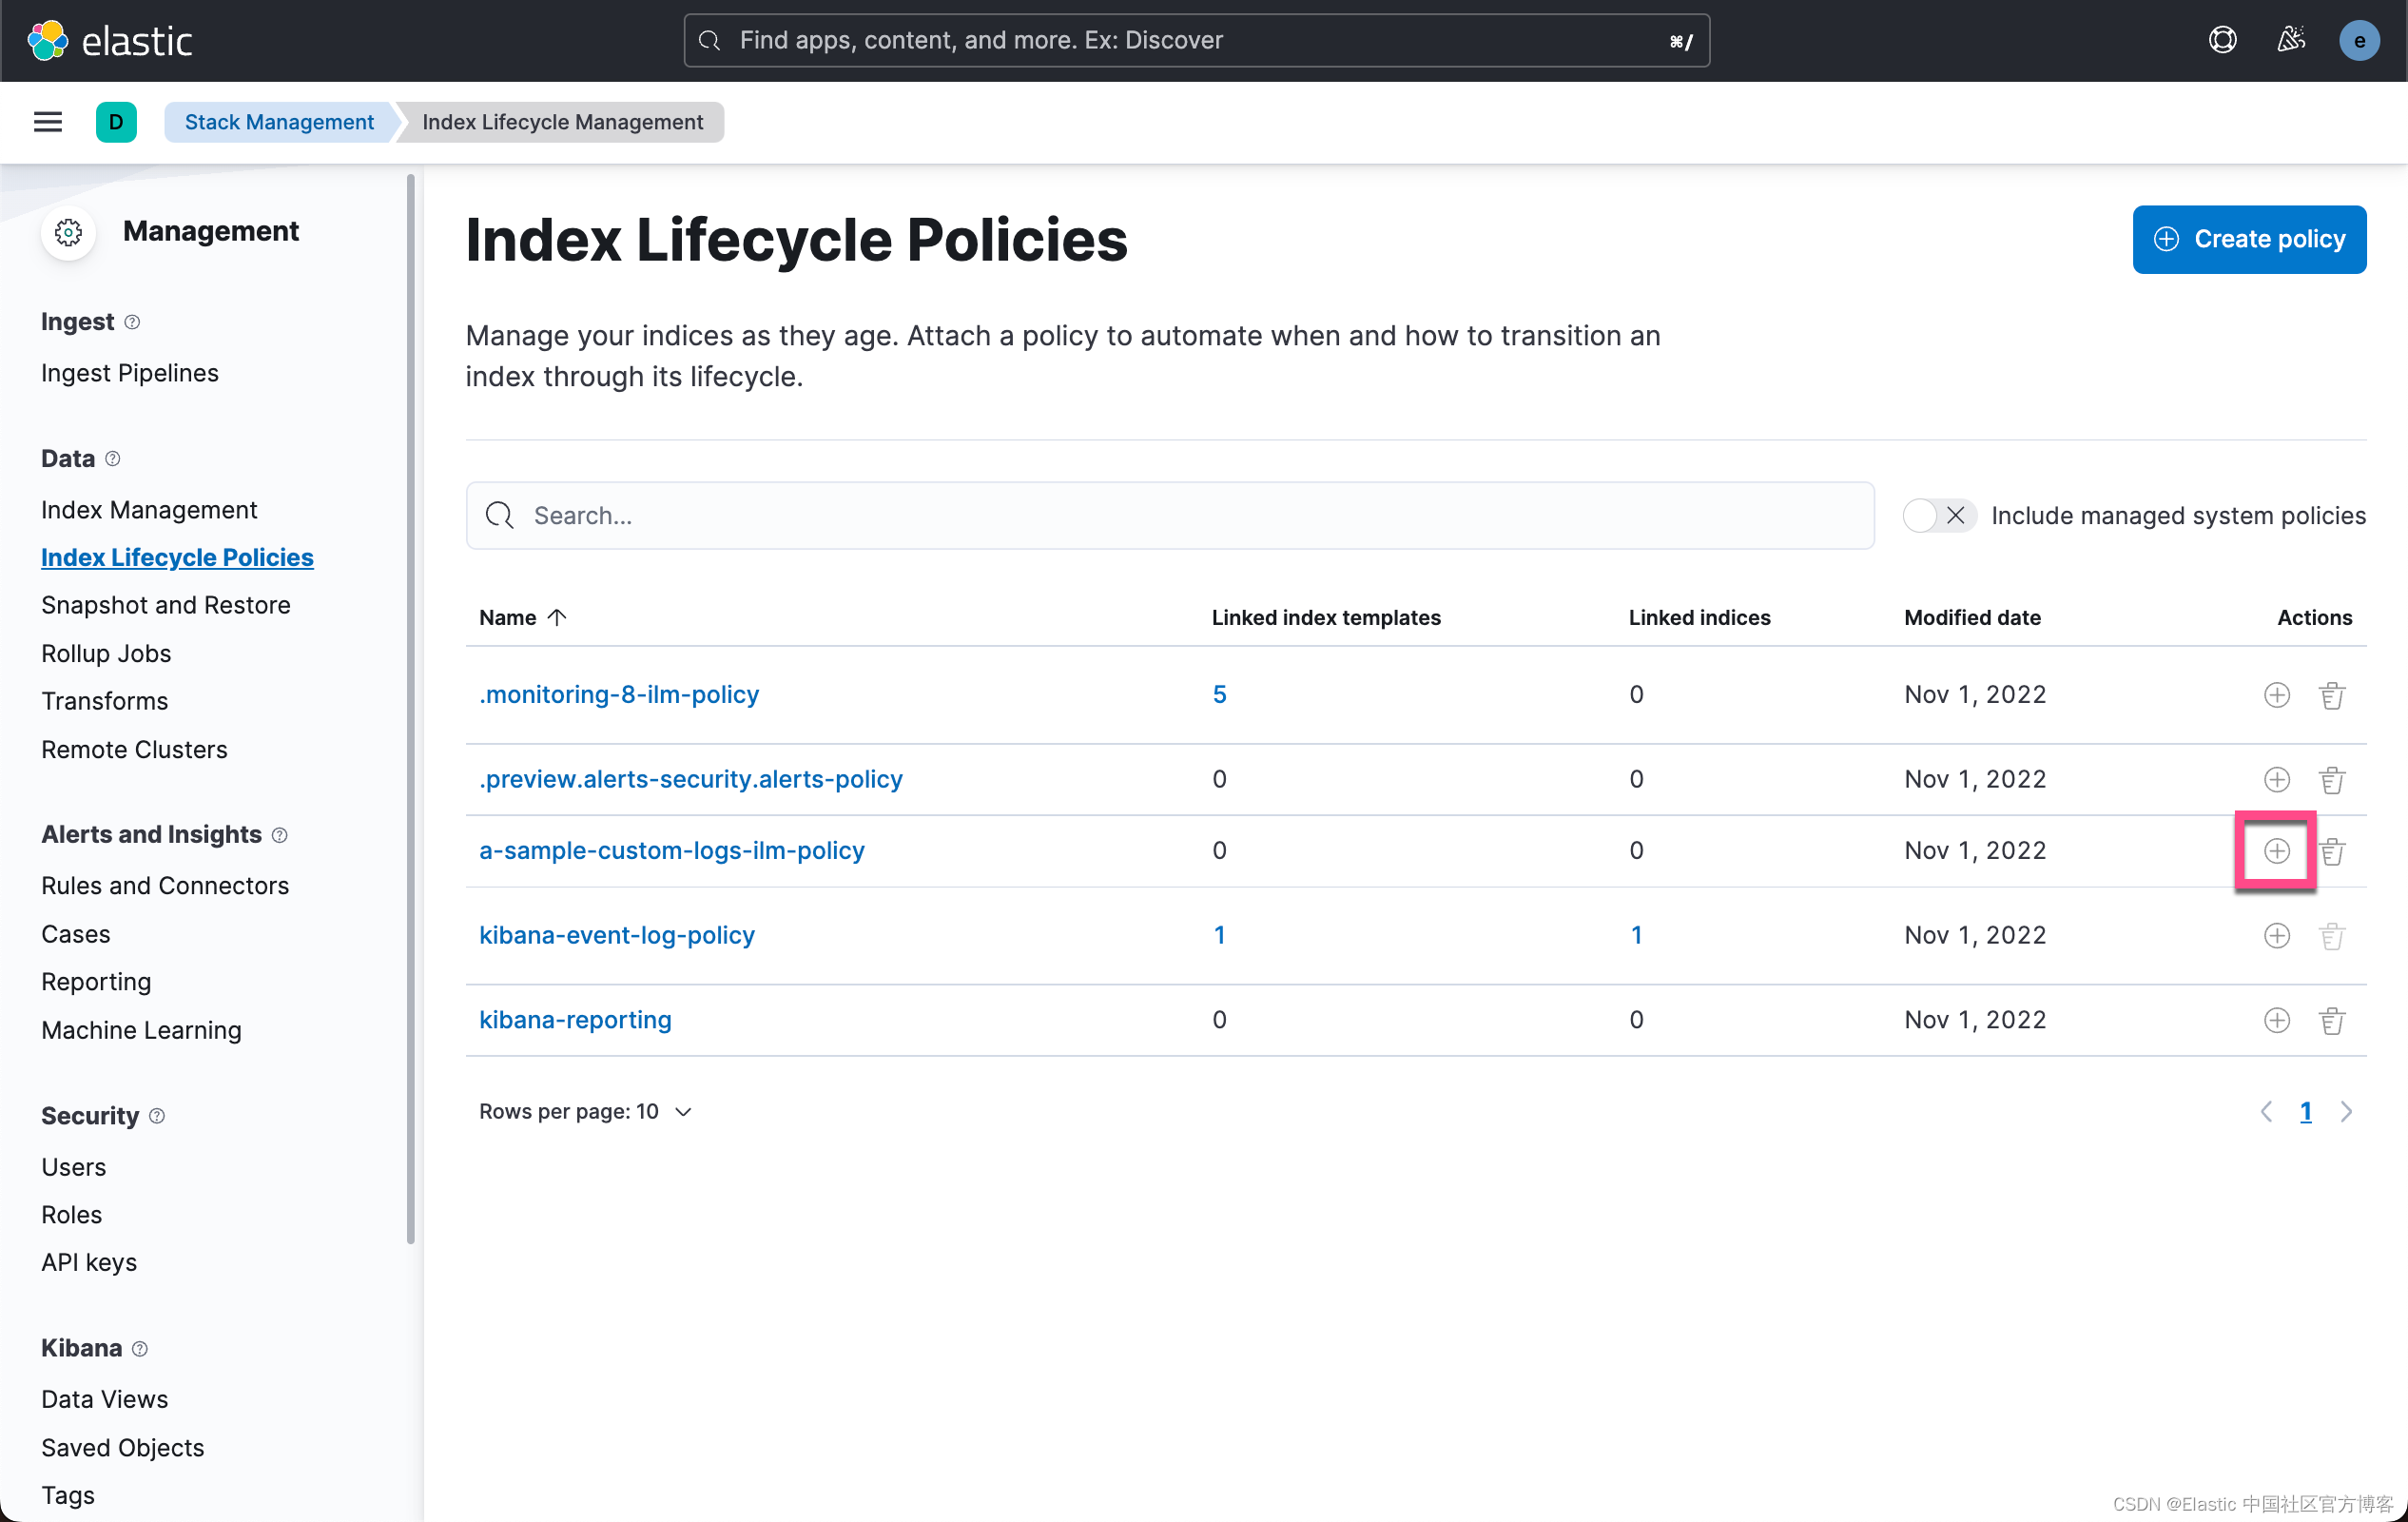Image resolution: width=2408 pixels, height=1522 pixels.
Task: Open the space selector 'D' badge
Action: point(116,122)
